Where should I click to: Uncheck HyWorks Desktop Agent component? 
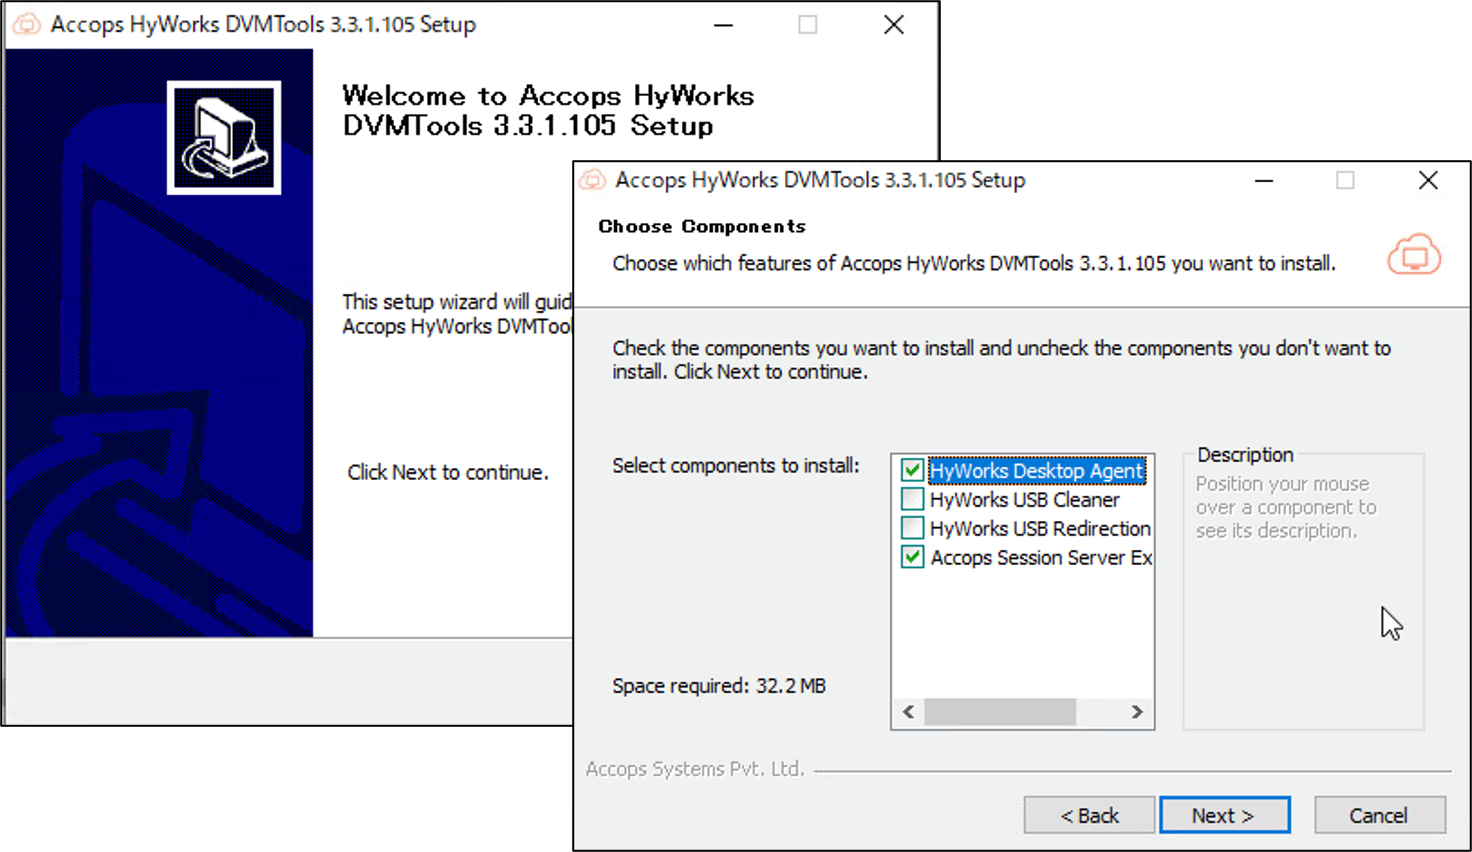(x=912, y=470)
